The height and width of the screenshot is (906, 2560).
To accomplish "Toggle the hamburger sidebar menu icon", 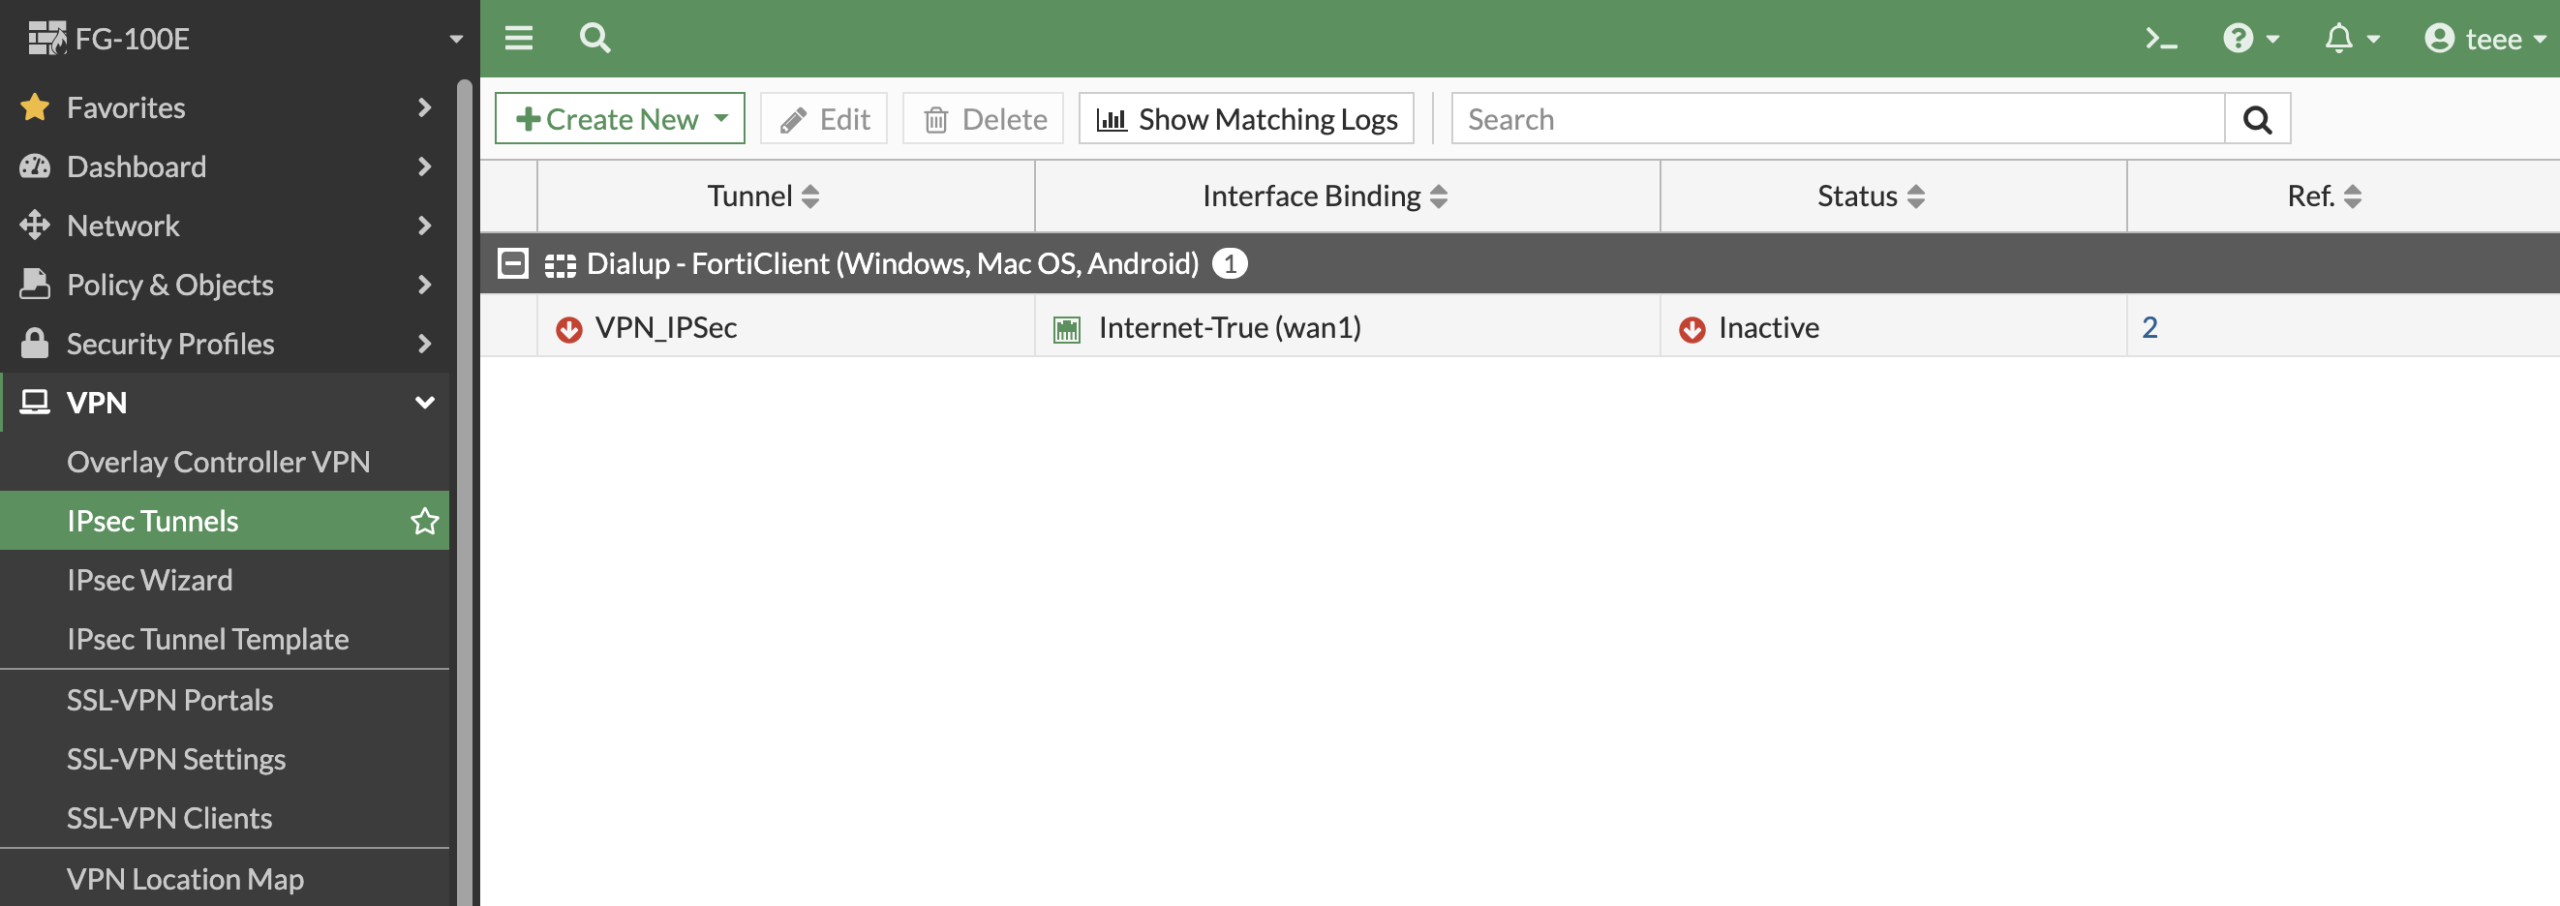I will (518, 38).
